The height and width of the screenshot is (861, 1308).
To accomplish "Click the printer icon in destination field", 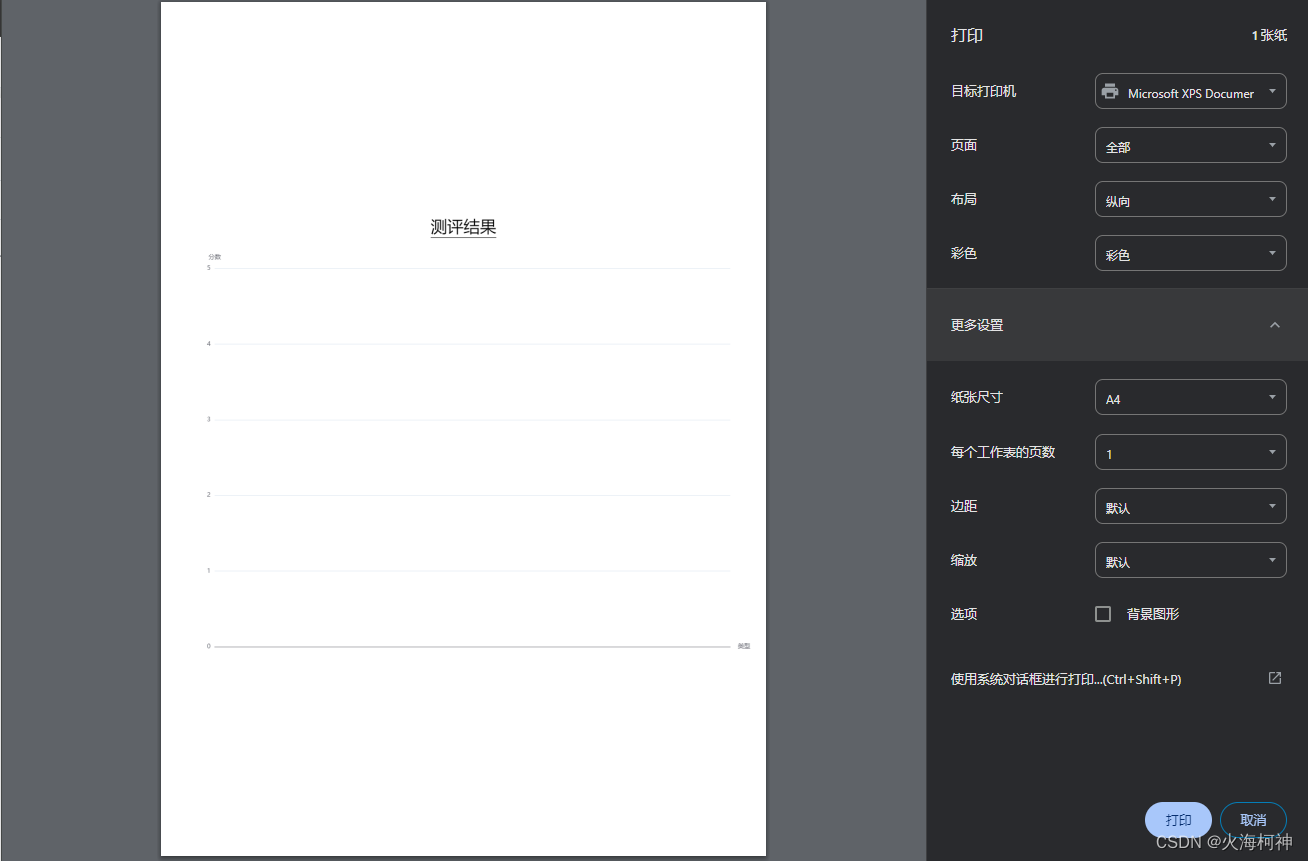I will 1110,92.
